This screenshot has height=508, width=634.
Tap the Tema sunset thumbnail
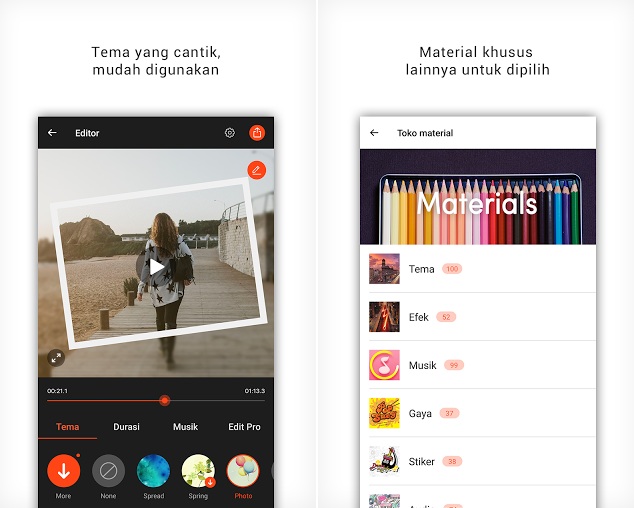384,269
